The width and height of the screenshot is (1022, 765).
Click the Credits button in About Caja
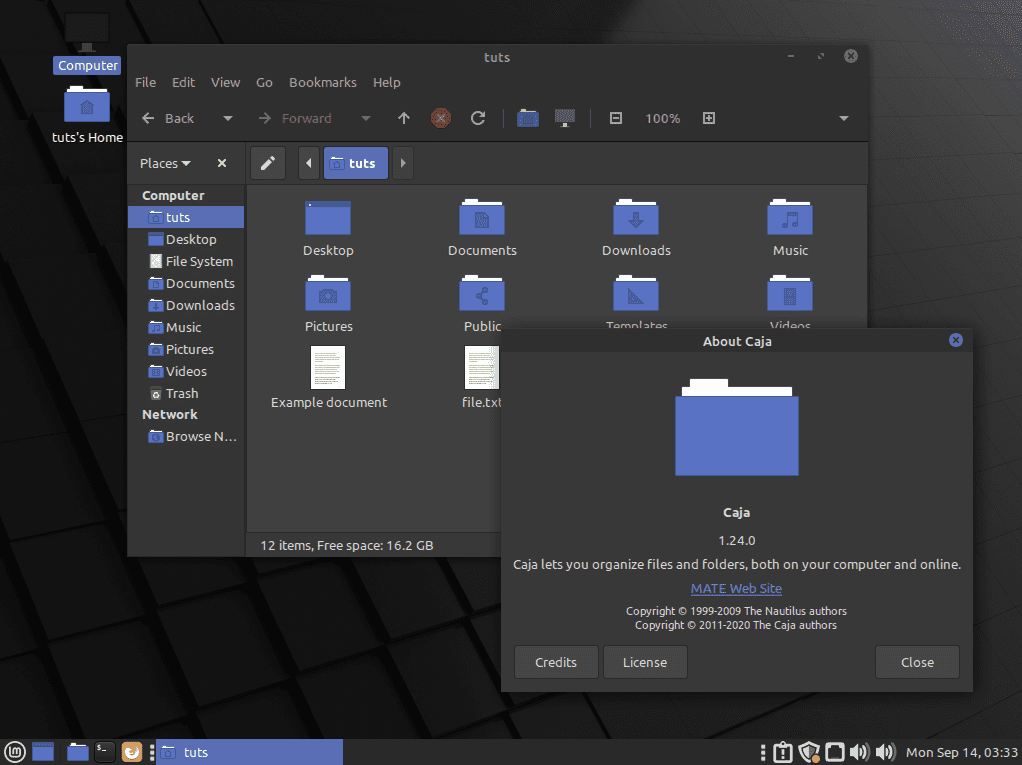(x=555, y=661)
